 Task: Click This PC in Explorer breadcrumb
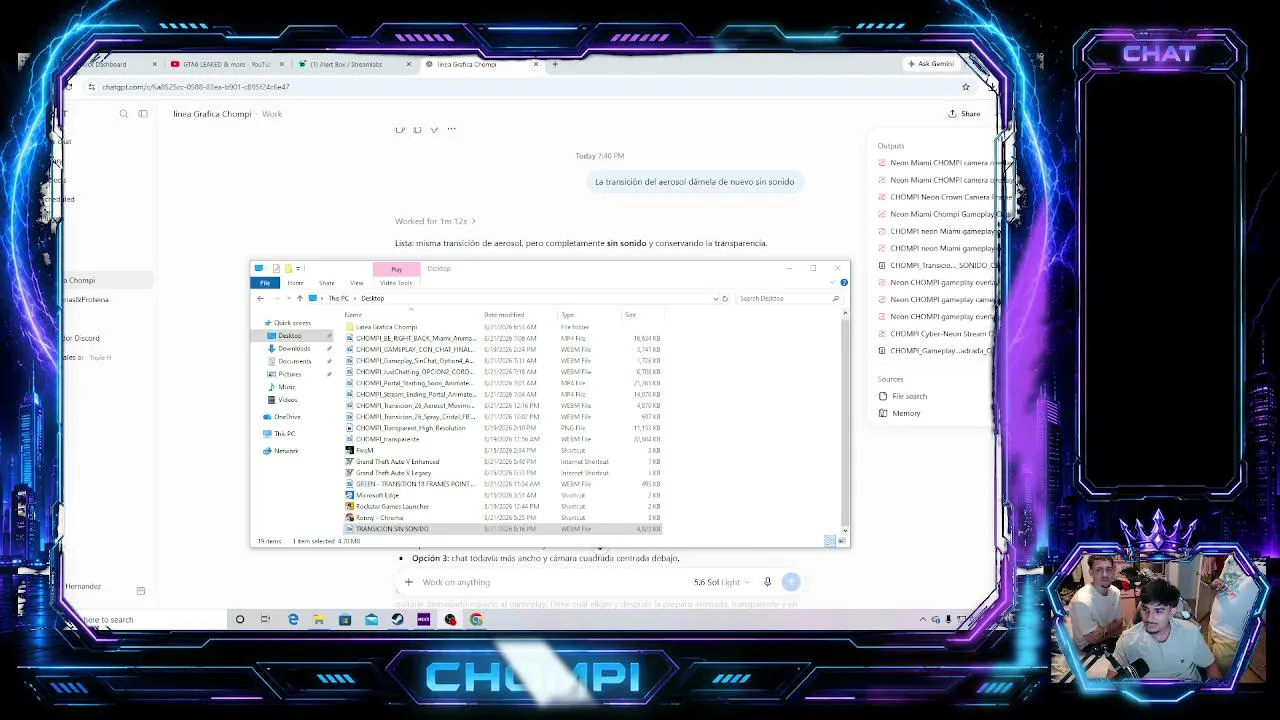tap(339, 298)
